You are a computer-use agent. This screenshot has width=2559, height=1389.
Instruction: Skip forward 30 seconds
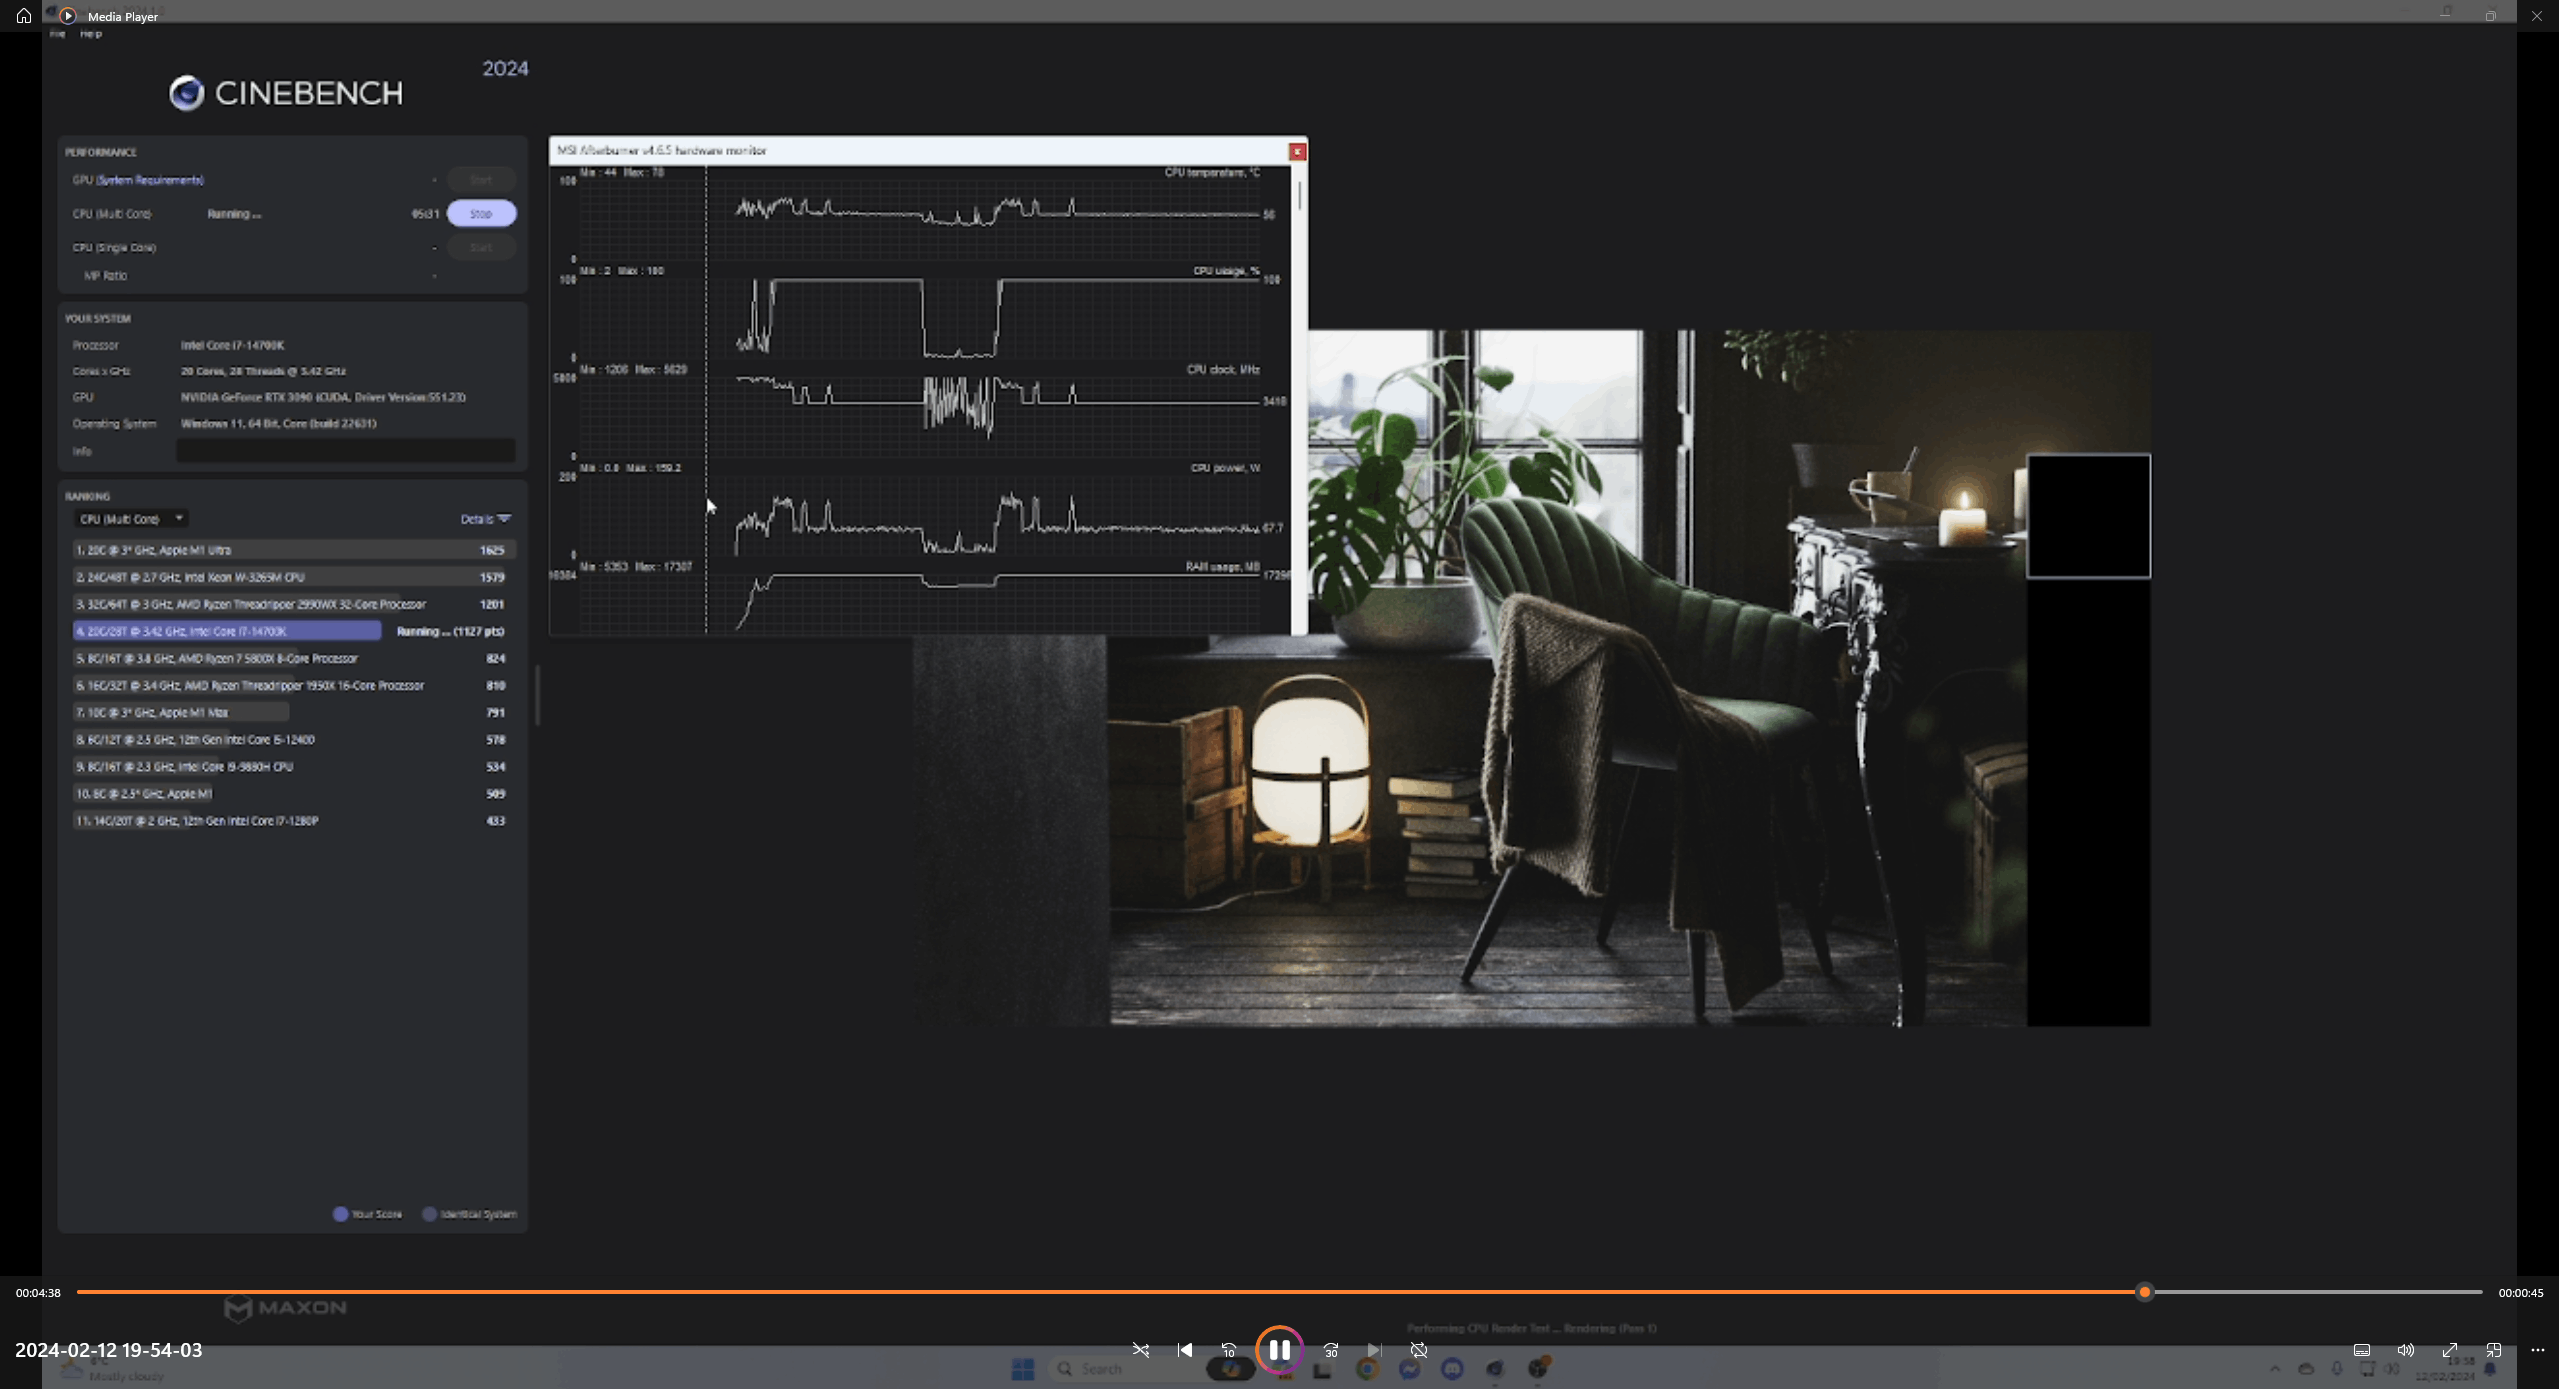point(1330,1350)
